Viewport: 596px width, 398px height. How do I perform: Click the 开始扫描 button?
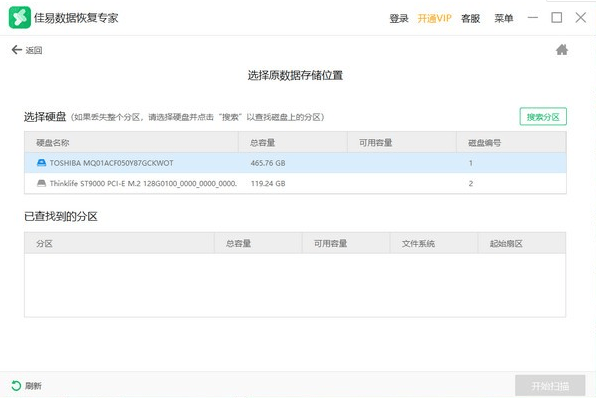point(550,386)
